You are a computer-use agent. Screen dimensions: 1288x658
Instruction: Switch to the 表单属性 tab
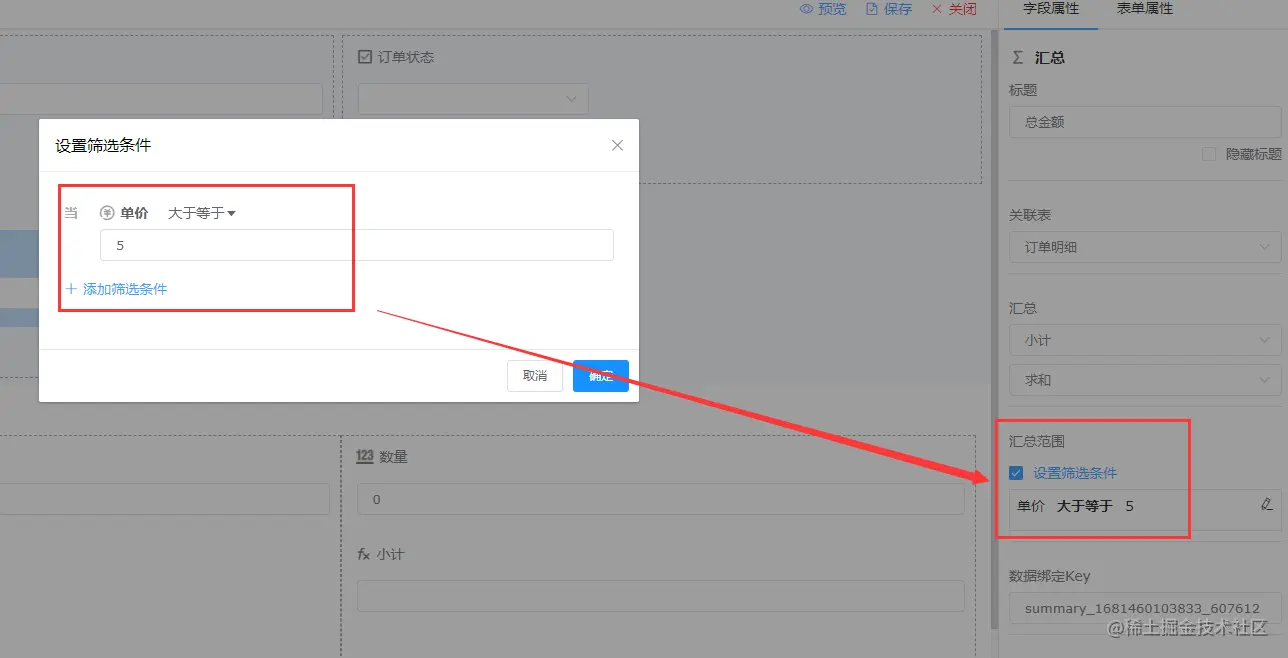point(1145,9)
